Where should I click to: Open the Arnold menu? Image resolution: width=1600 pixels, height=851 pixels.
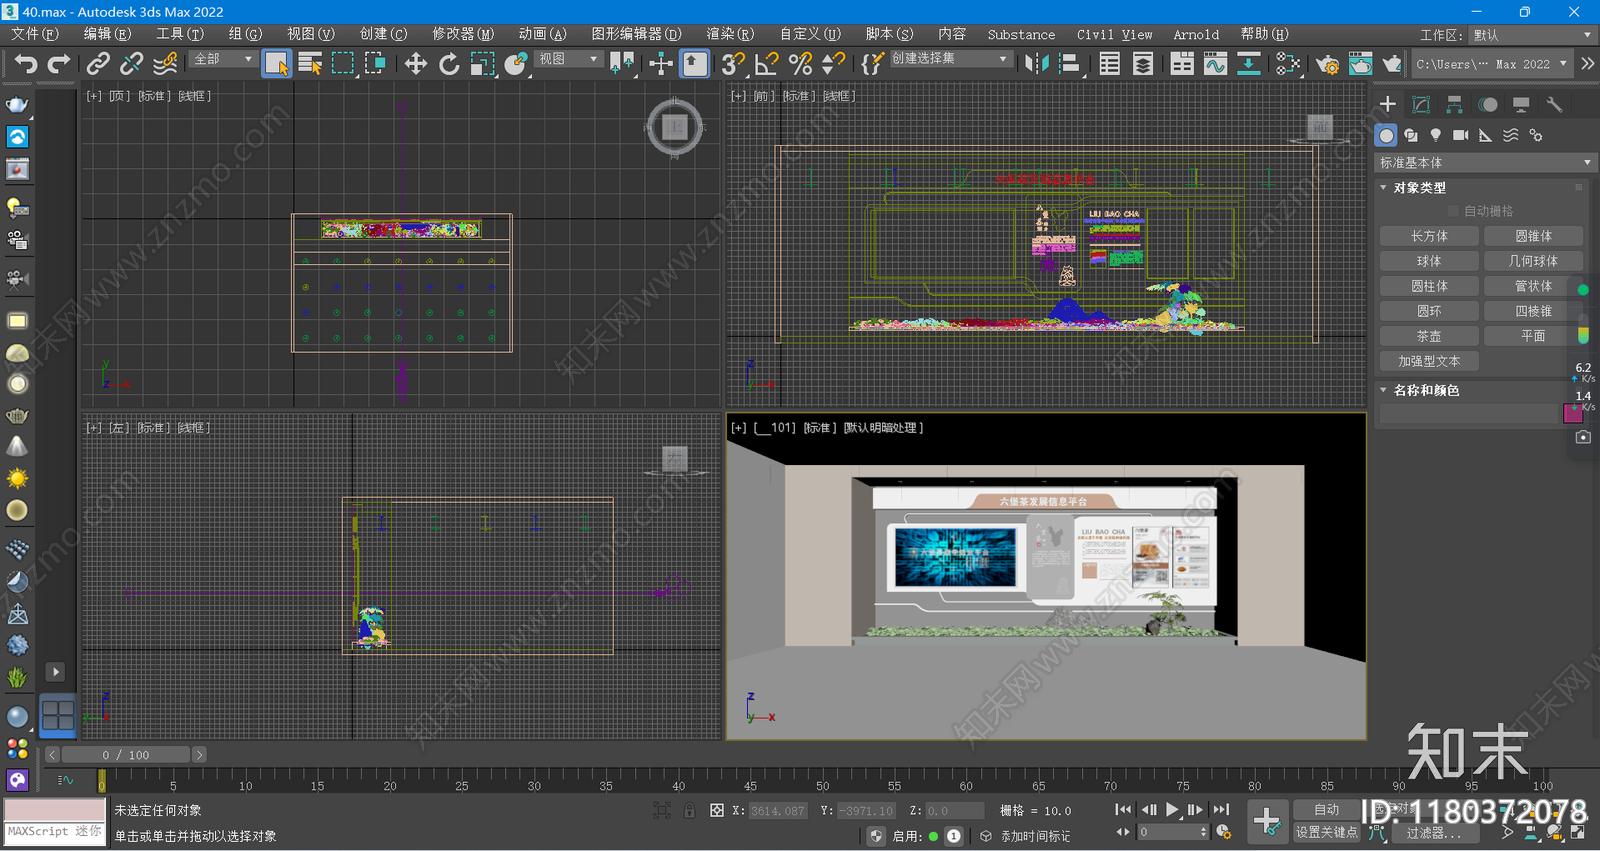1196,34
